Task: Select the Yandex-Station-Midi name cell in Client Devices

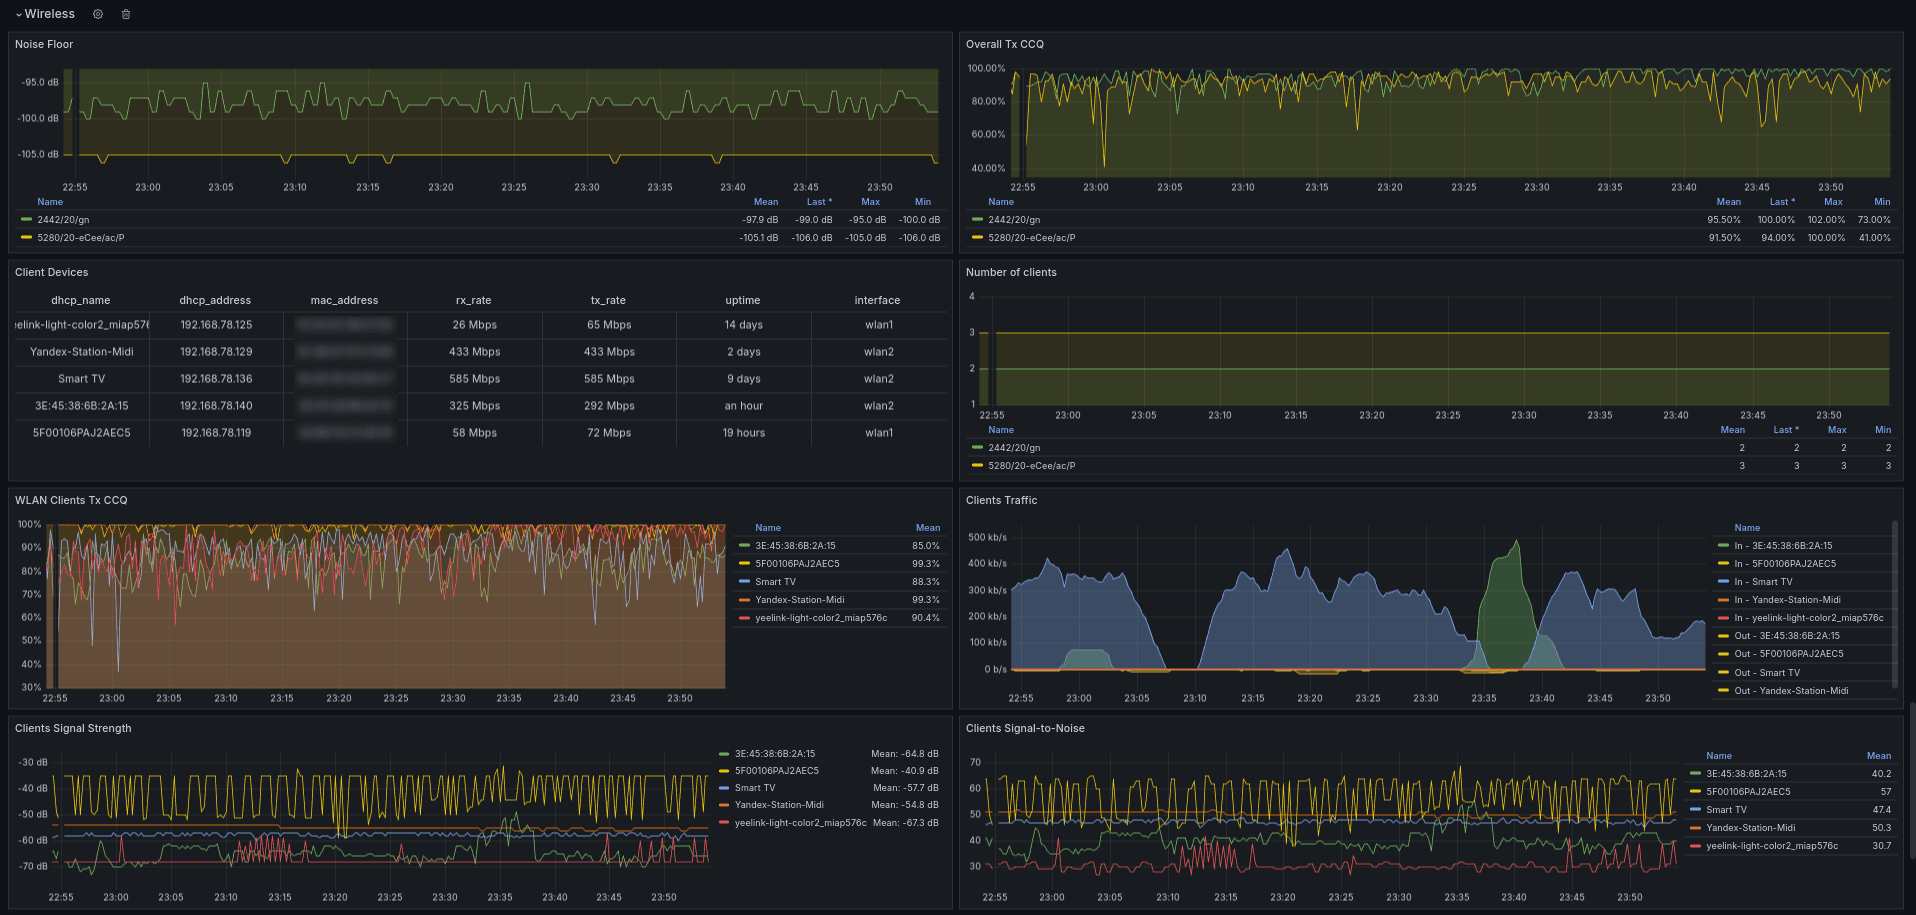Action: pos(81,352)
